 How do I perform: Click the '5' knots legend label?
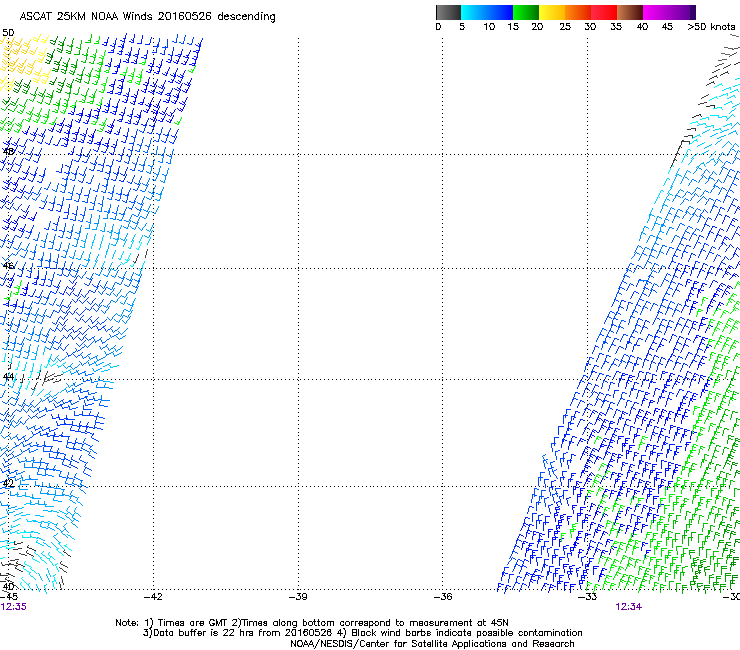pyautogui.click(x=462, y=27)
